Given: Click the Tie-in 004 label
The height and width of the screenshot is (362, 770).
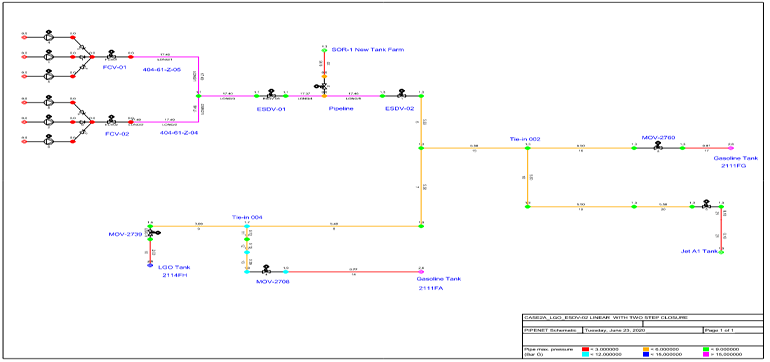Looking at the screenshot, I should coord(248,217).
